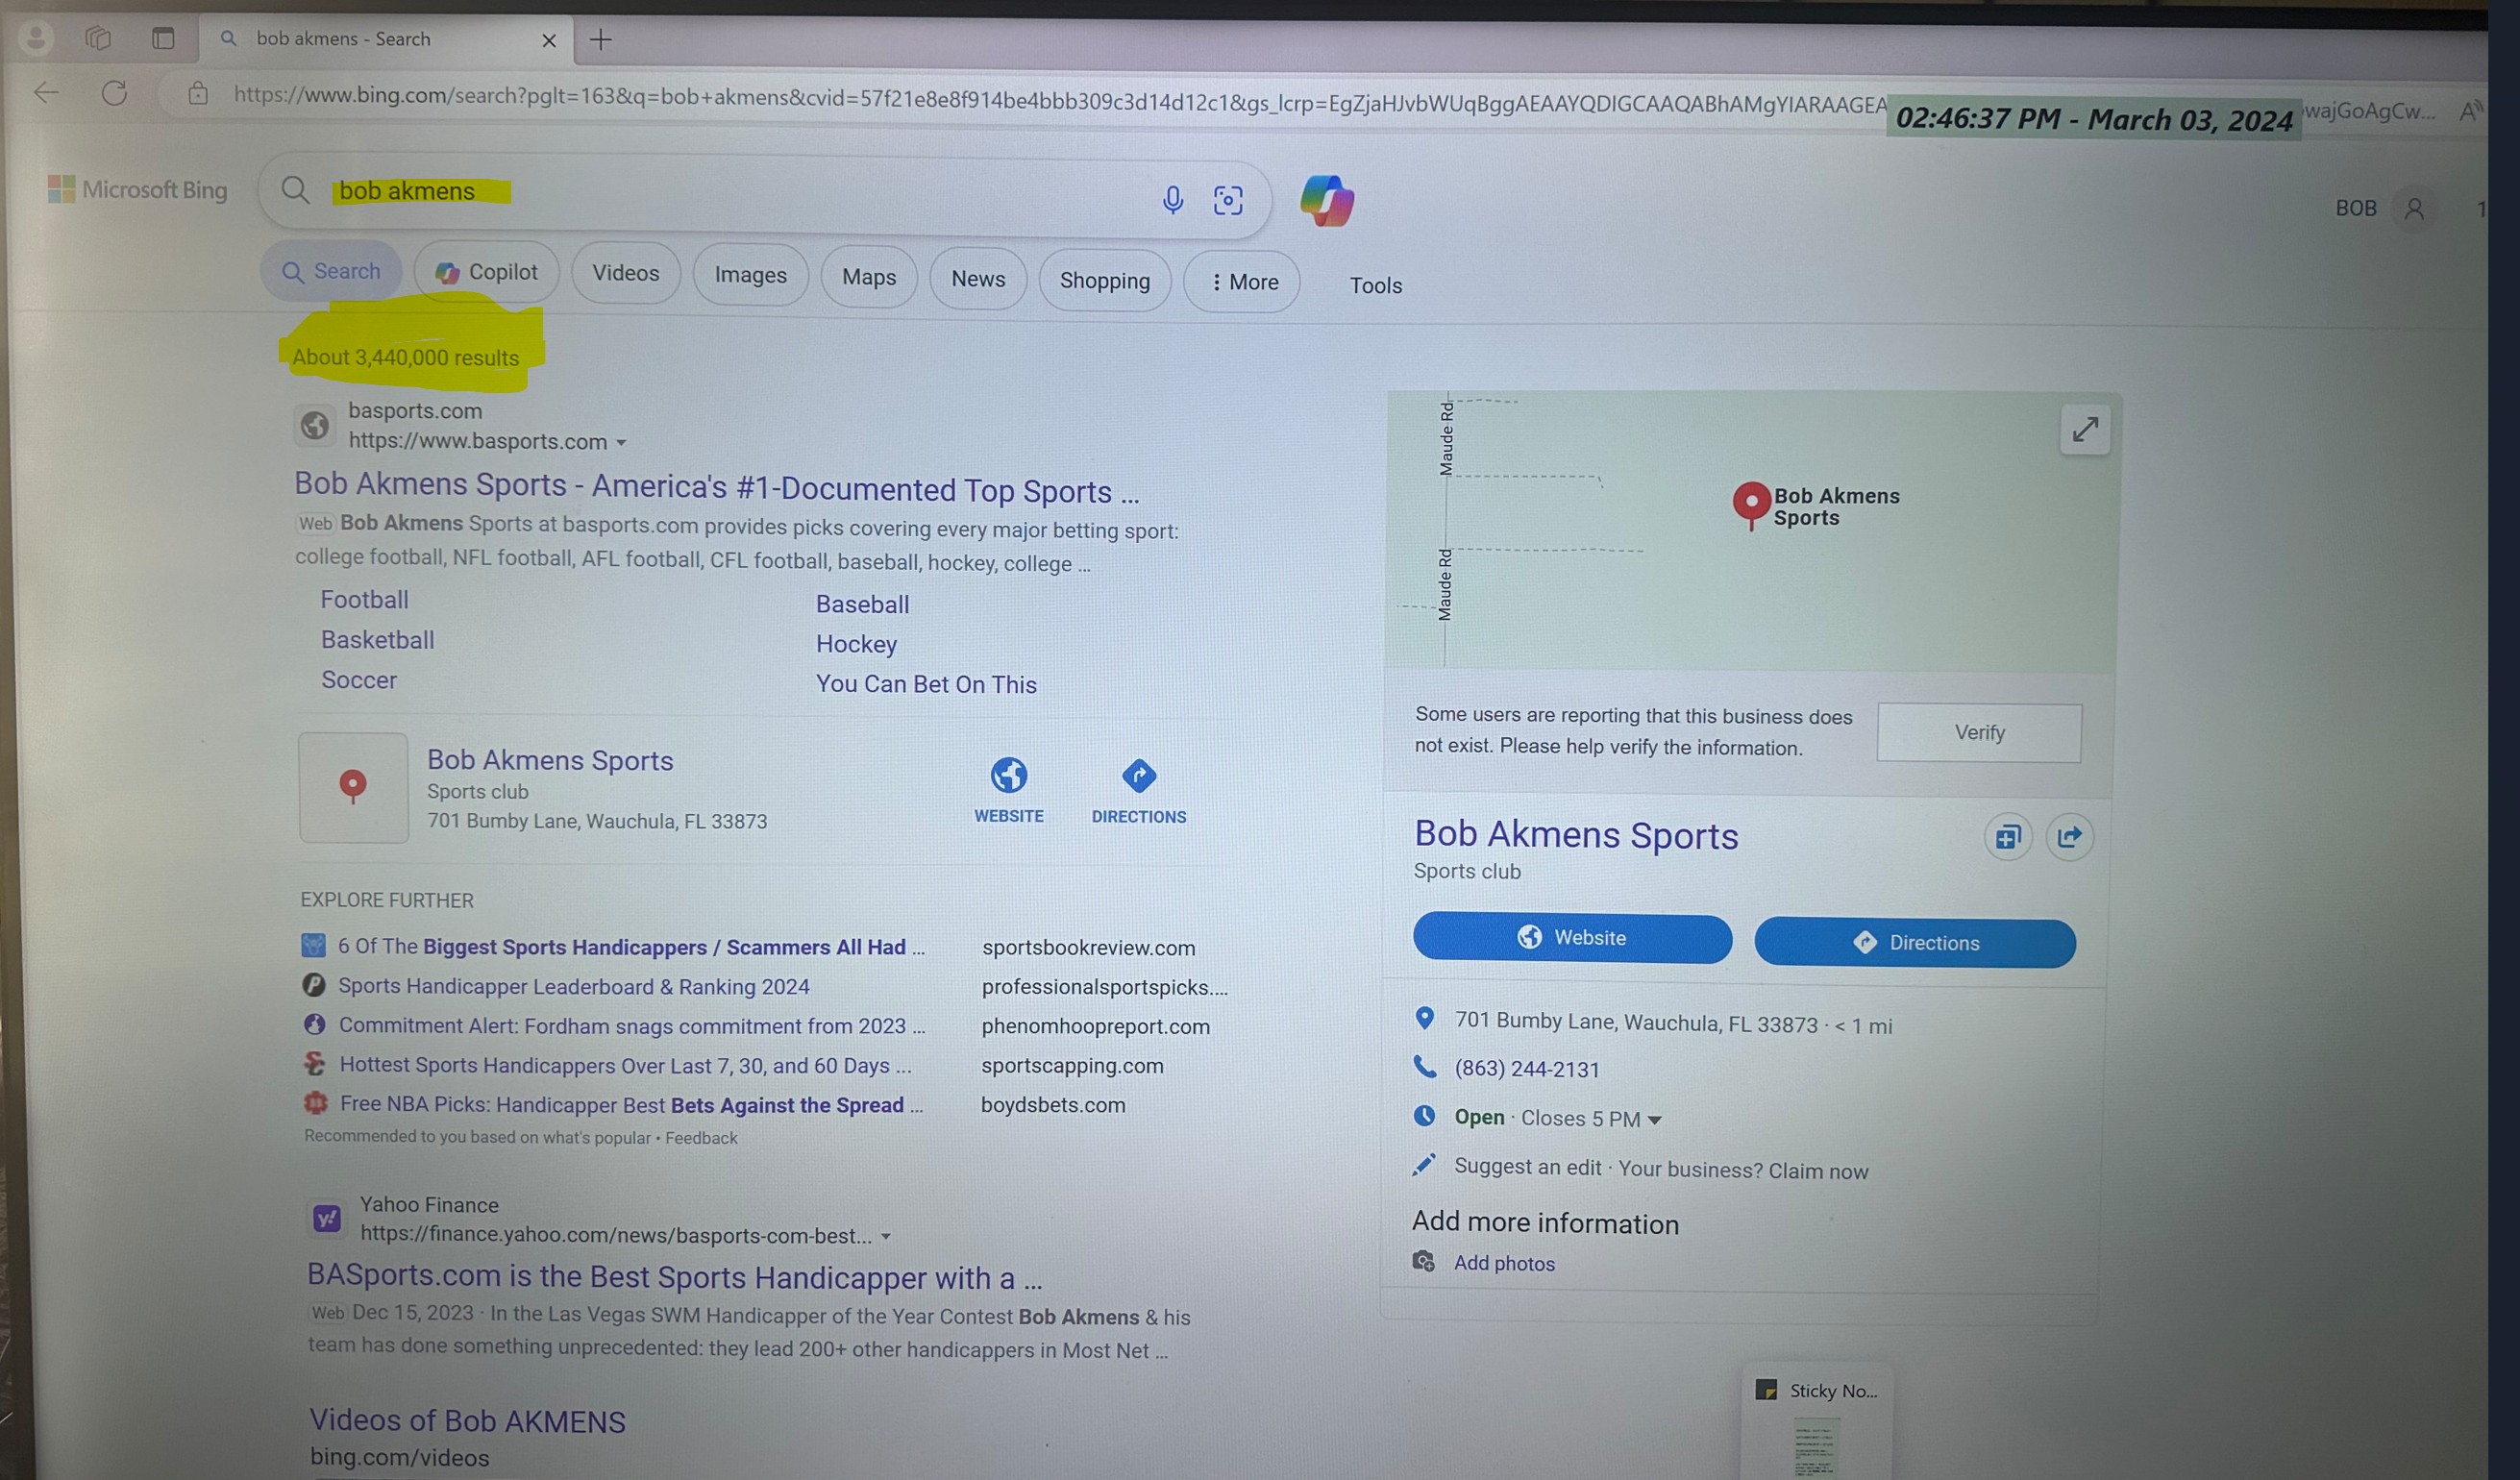Open 'Hottest Sports Handicappers Over Last 7' link
Viewport: 2520px width, 1480px height.
click(x=625, y=1065)
